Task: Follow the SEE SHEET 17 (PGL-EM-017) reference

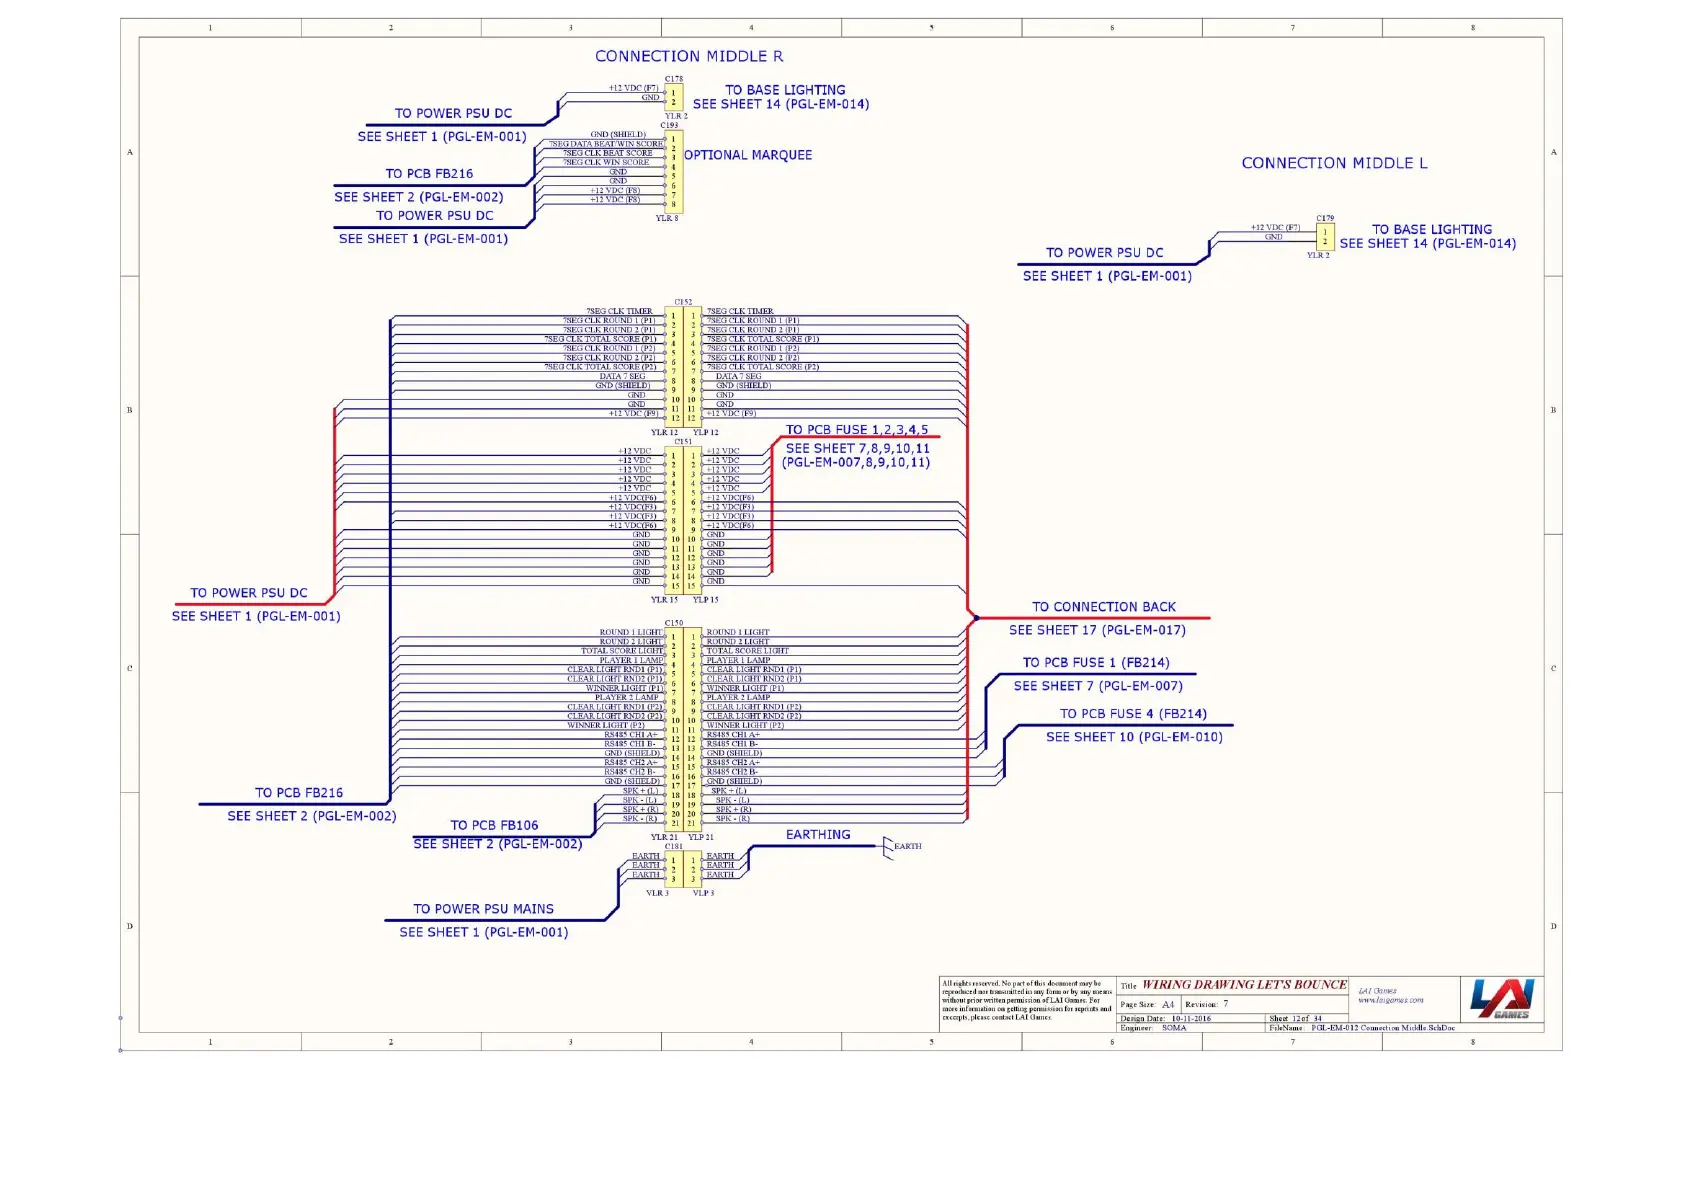Action: pos(1097,630)
